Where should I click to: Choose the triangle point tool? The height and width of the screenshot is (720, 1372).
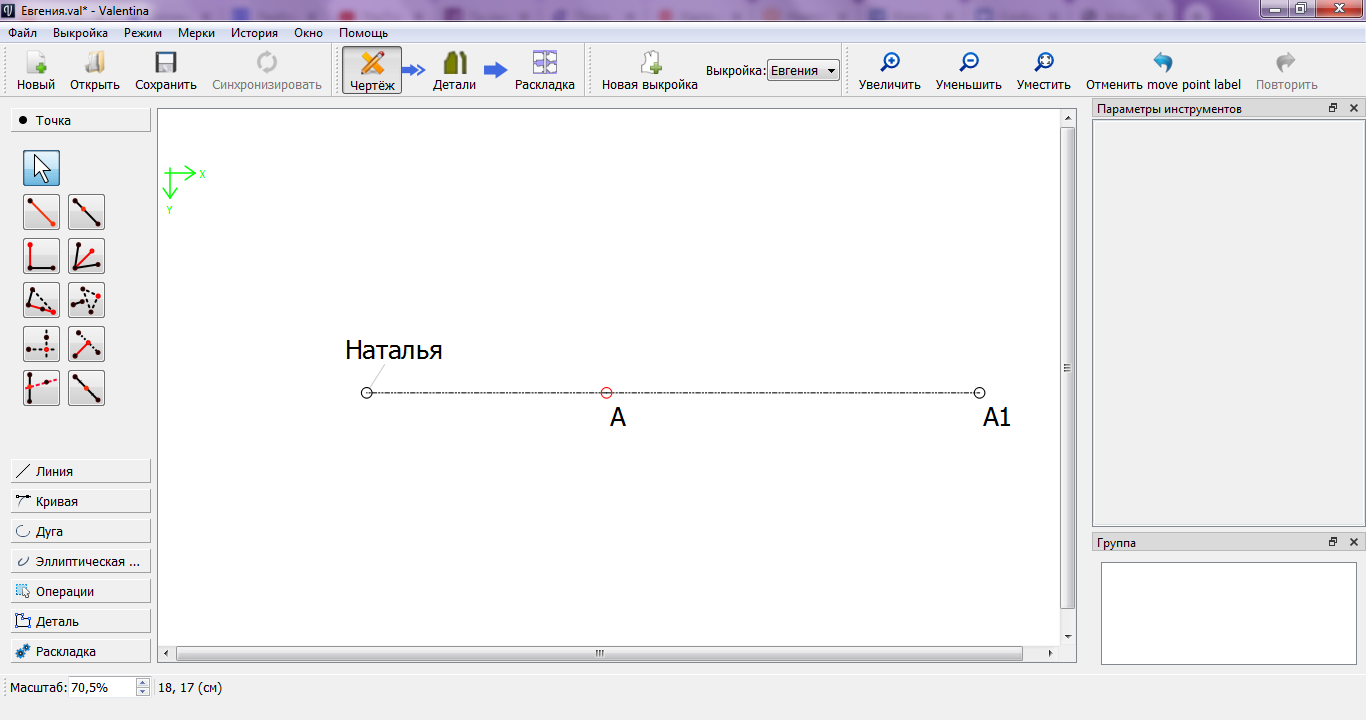click(86, 300)
